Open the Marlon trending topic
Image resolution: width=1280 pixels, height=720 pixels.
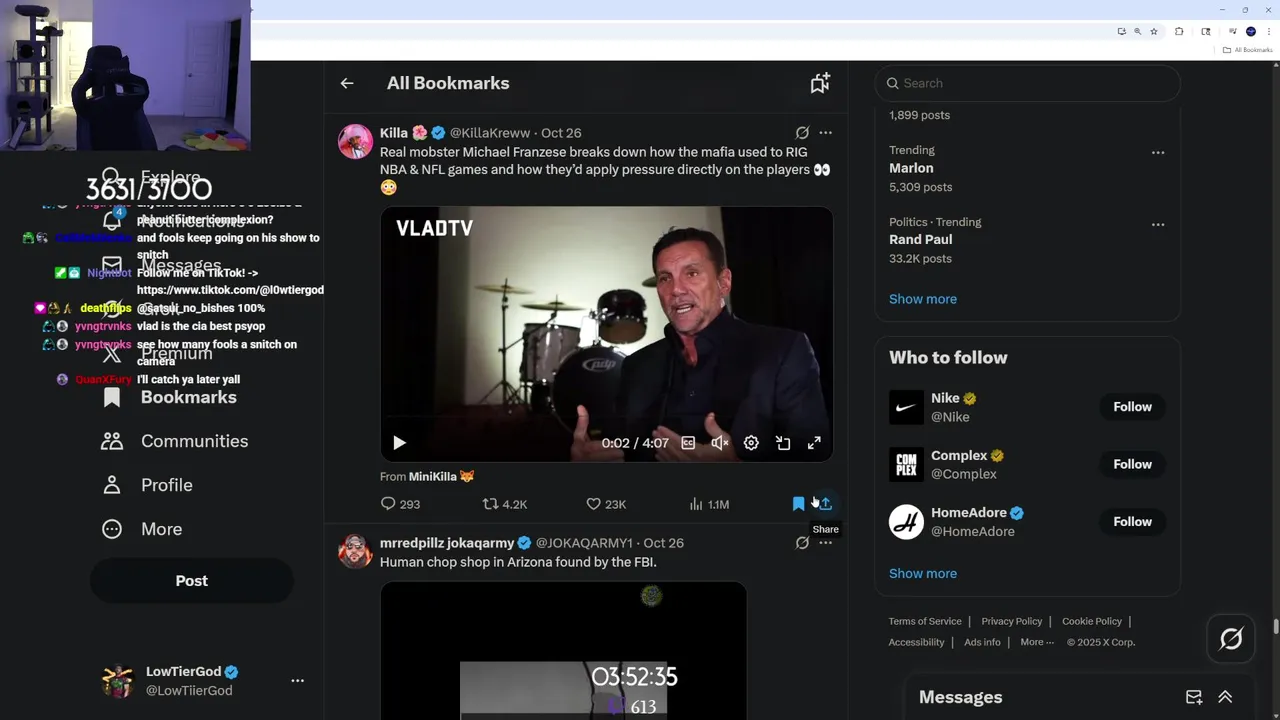[911, 168]
